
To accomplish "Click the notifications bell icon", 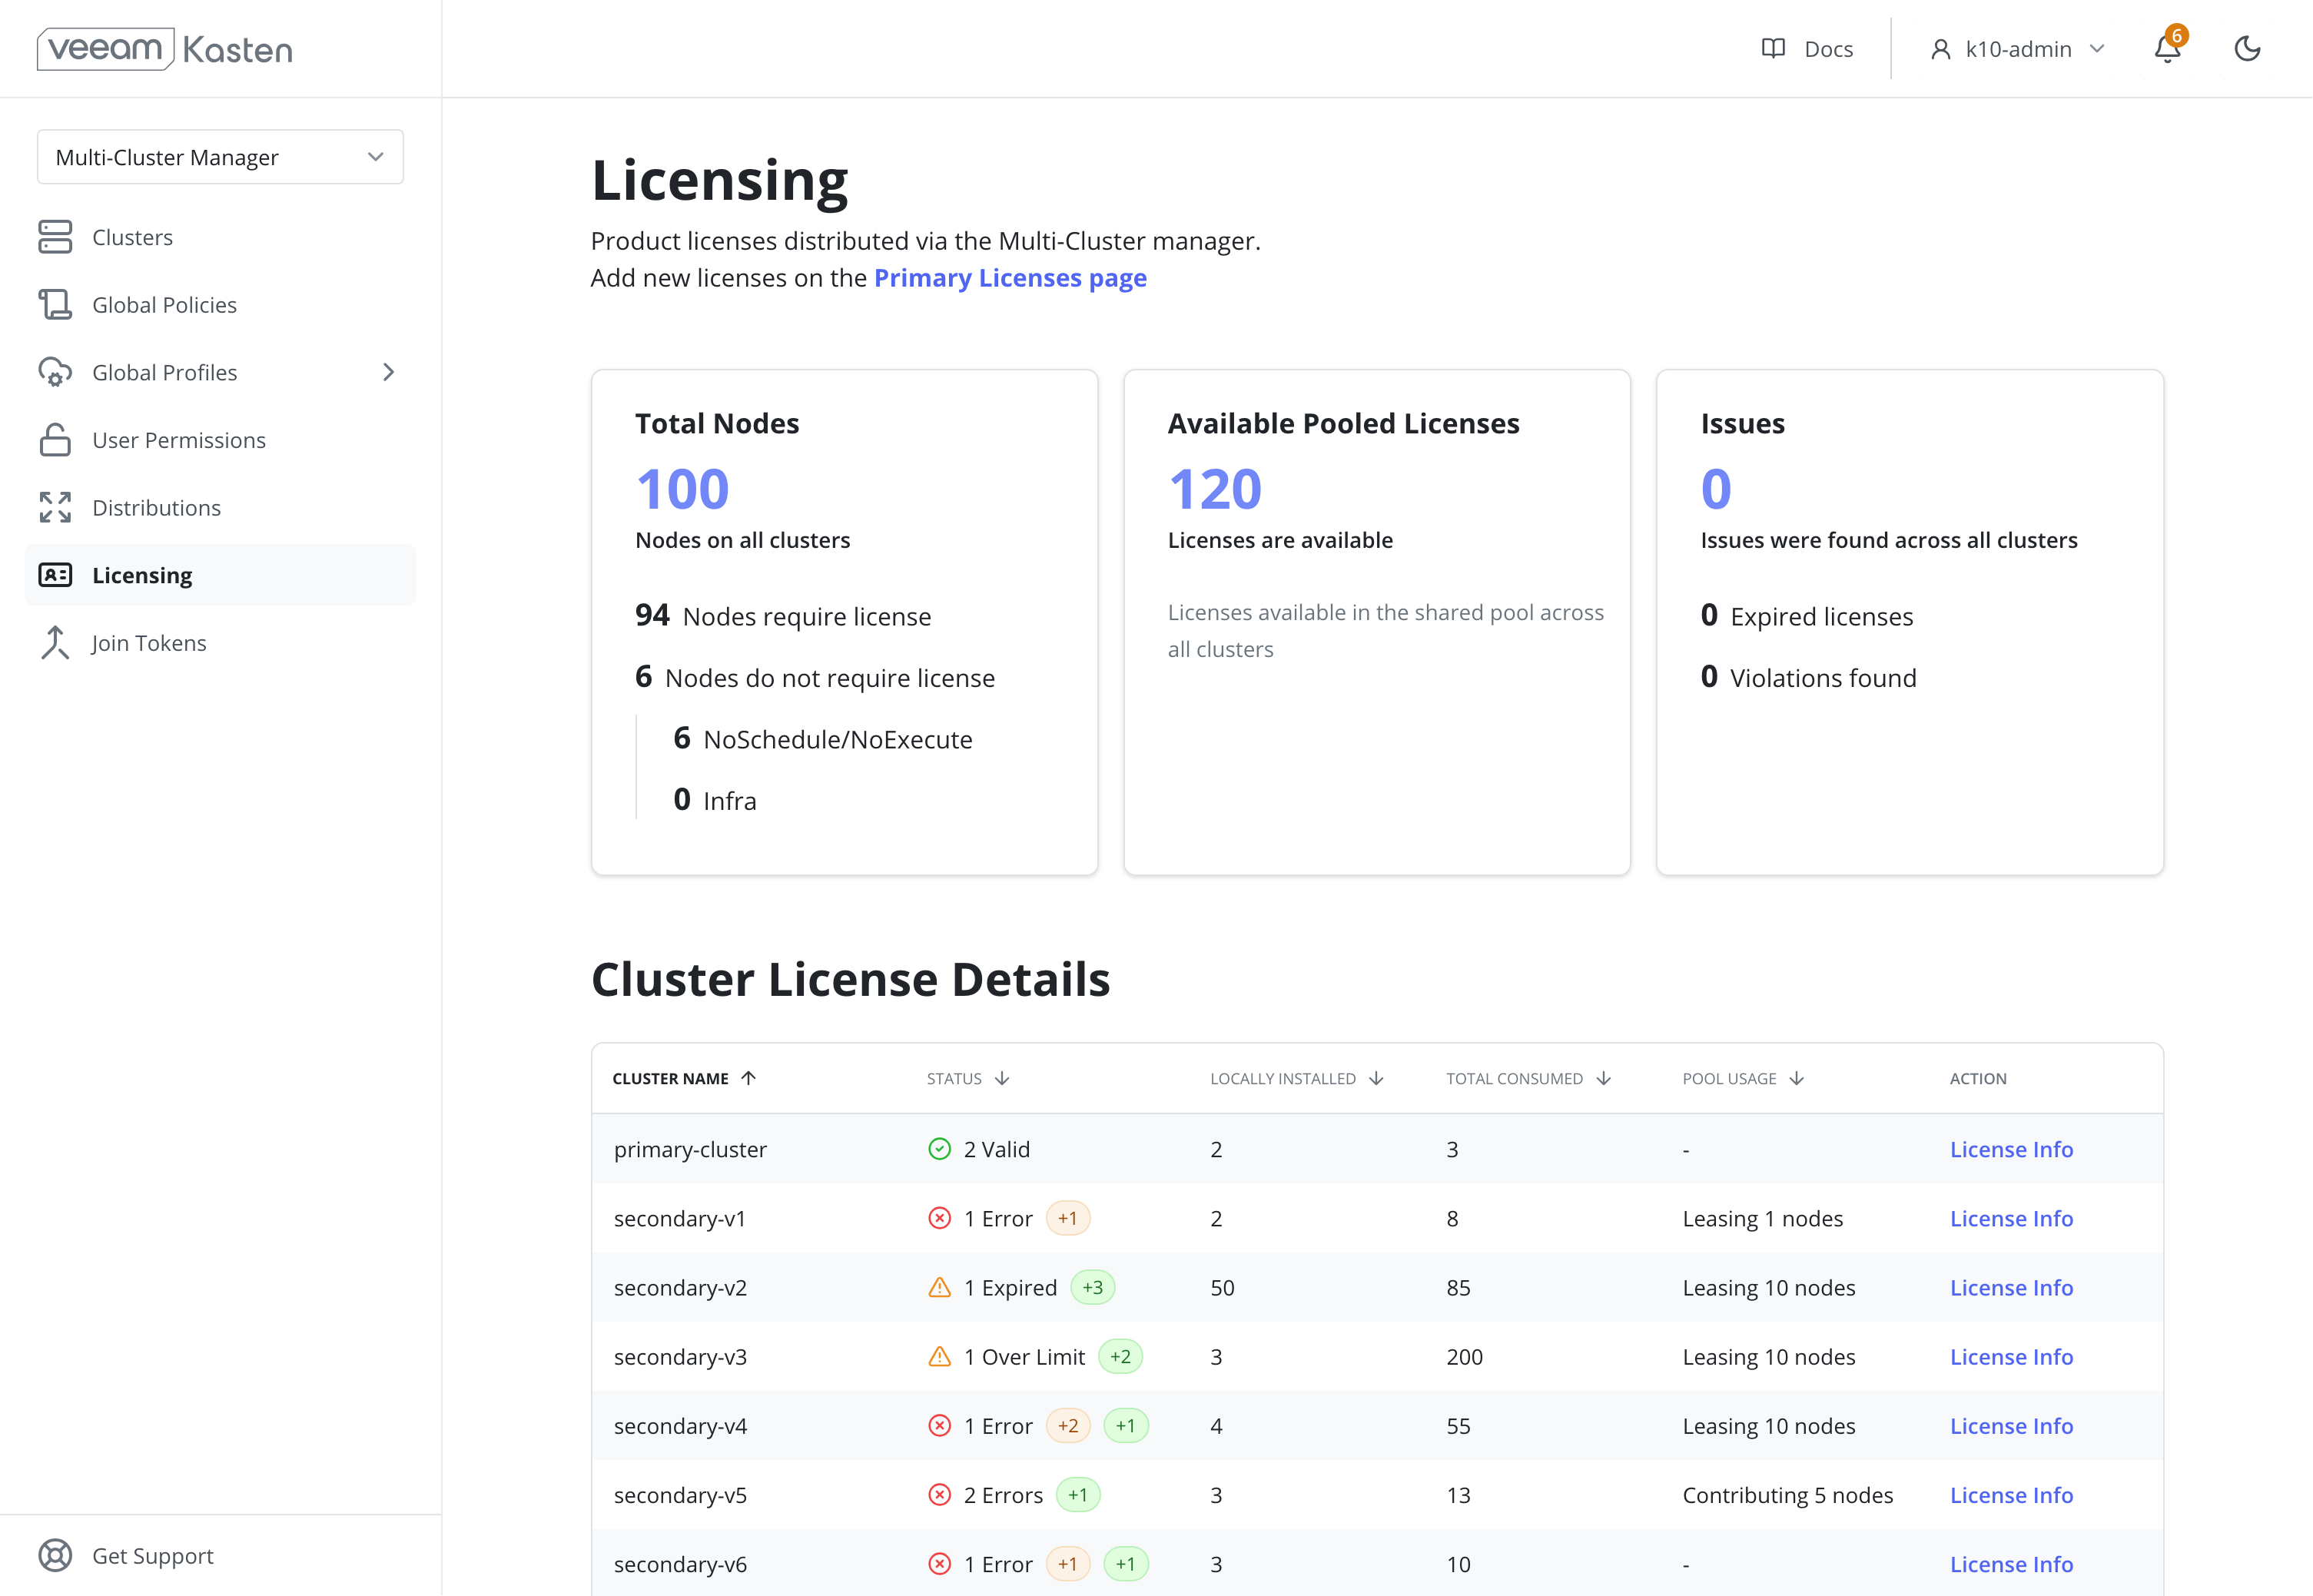I will point(2166,49).
